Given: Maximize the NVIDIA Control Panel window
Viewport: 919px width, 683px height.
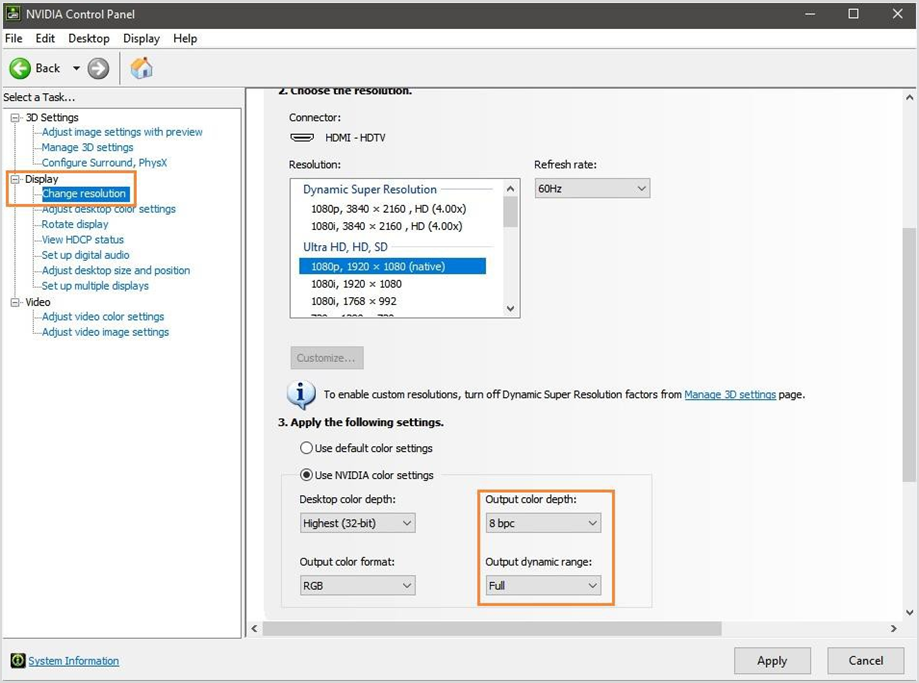Looking at the screenshot, I should (x=853, y=13).
